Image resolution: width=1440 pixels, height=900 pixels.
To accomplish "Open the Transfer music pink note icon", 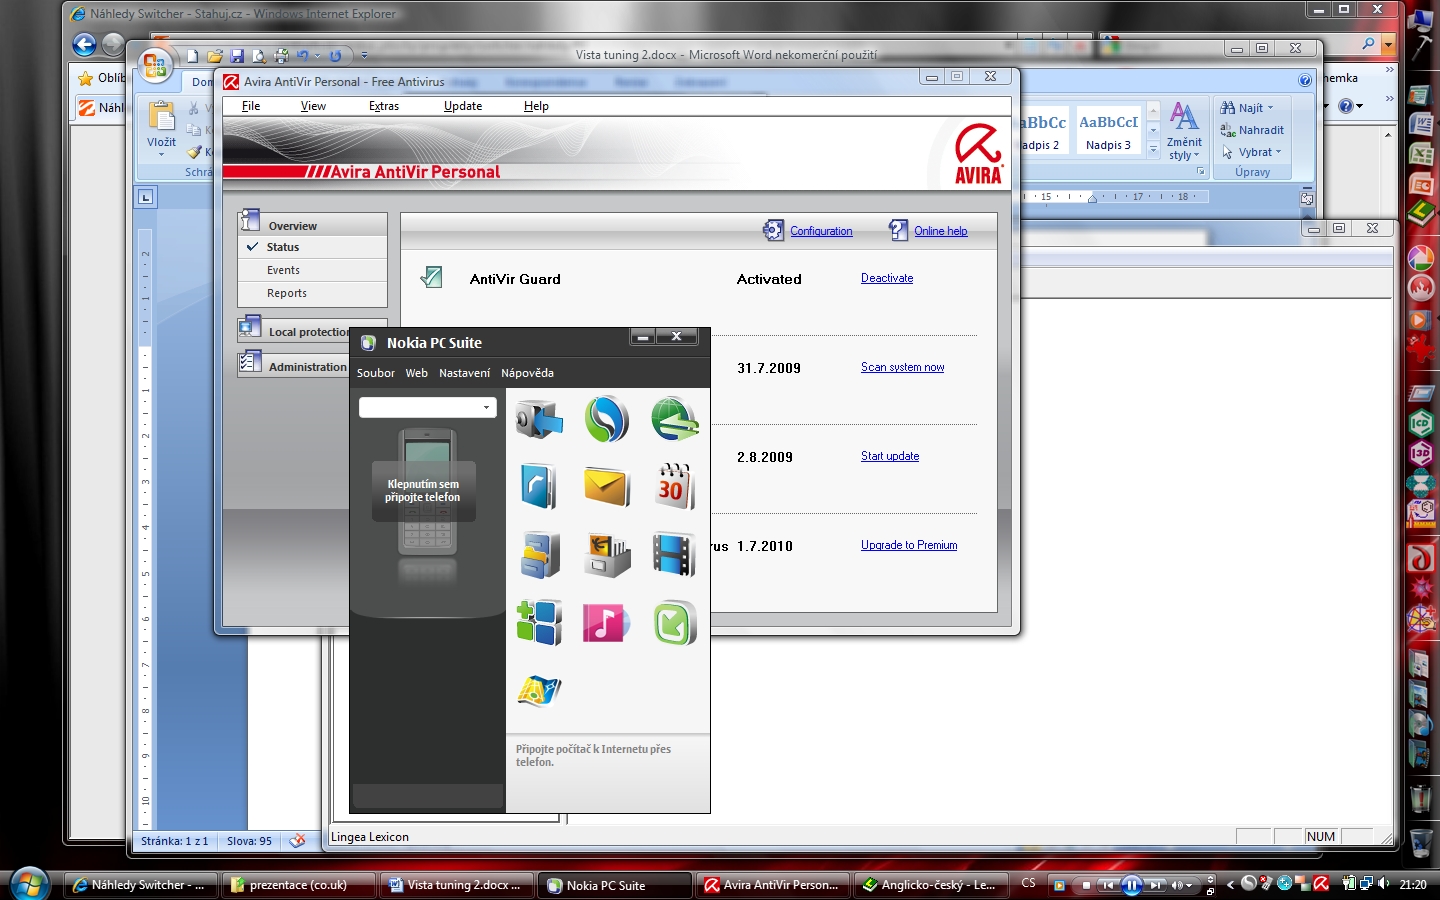I will tap(607, 623).
